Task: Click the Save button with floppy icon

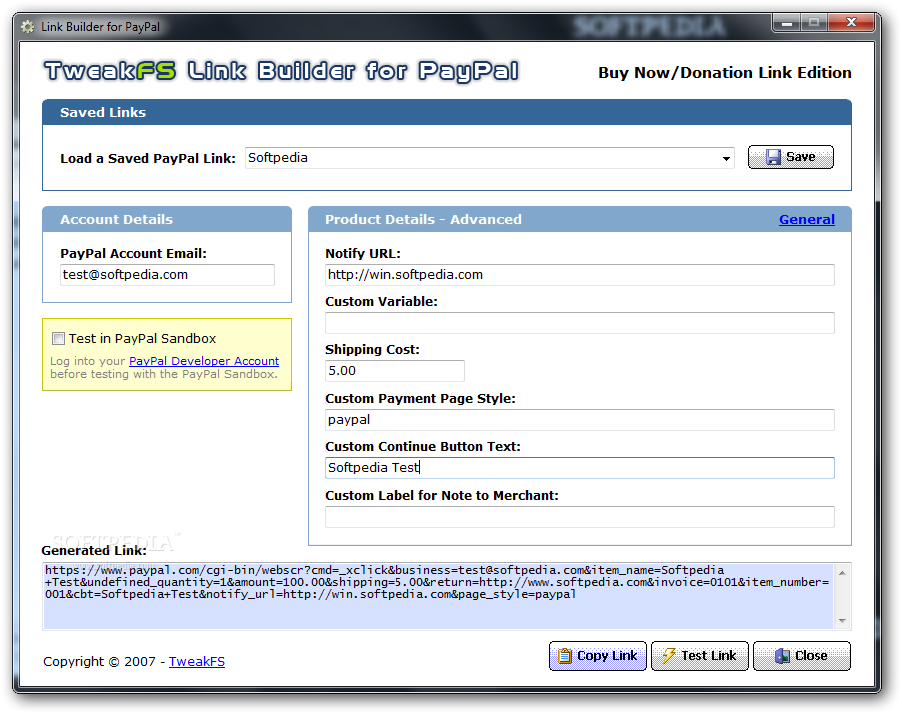Action: click(x=790, y=157)
